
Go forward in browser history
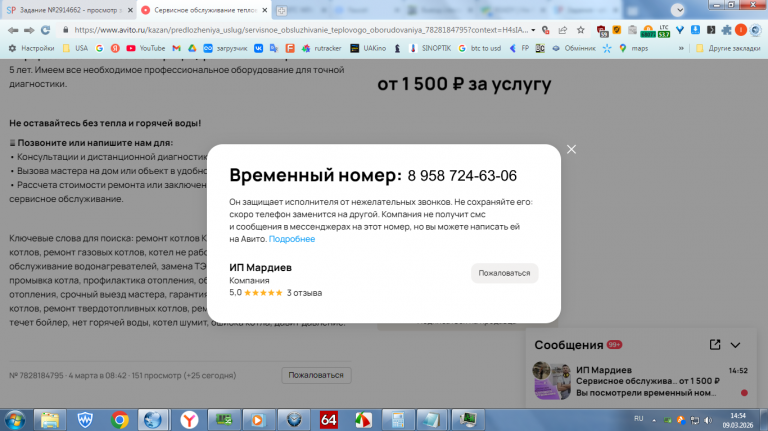[x=29, y=30]
